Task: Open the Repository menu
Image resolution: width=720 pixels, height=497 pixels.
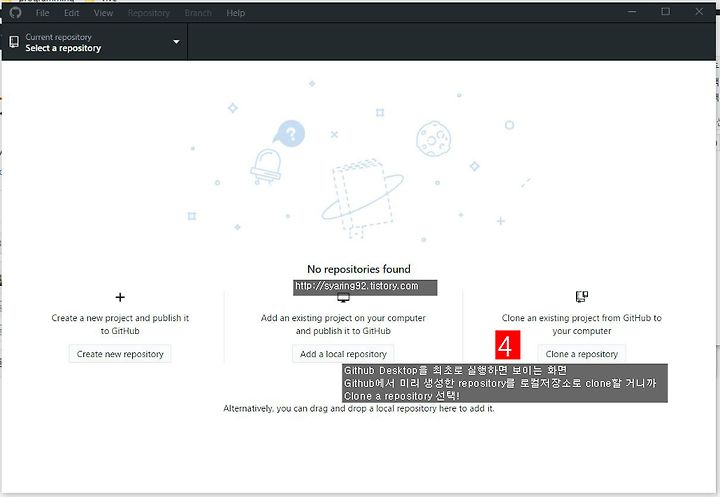Action: pyautogui.click(x=149, y=13)
